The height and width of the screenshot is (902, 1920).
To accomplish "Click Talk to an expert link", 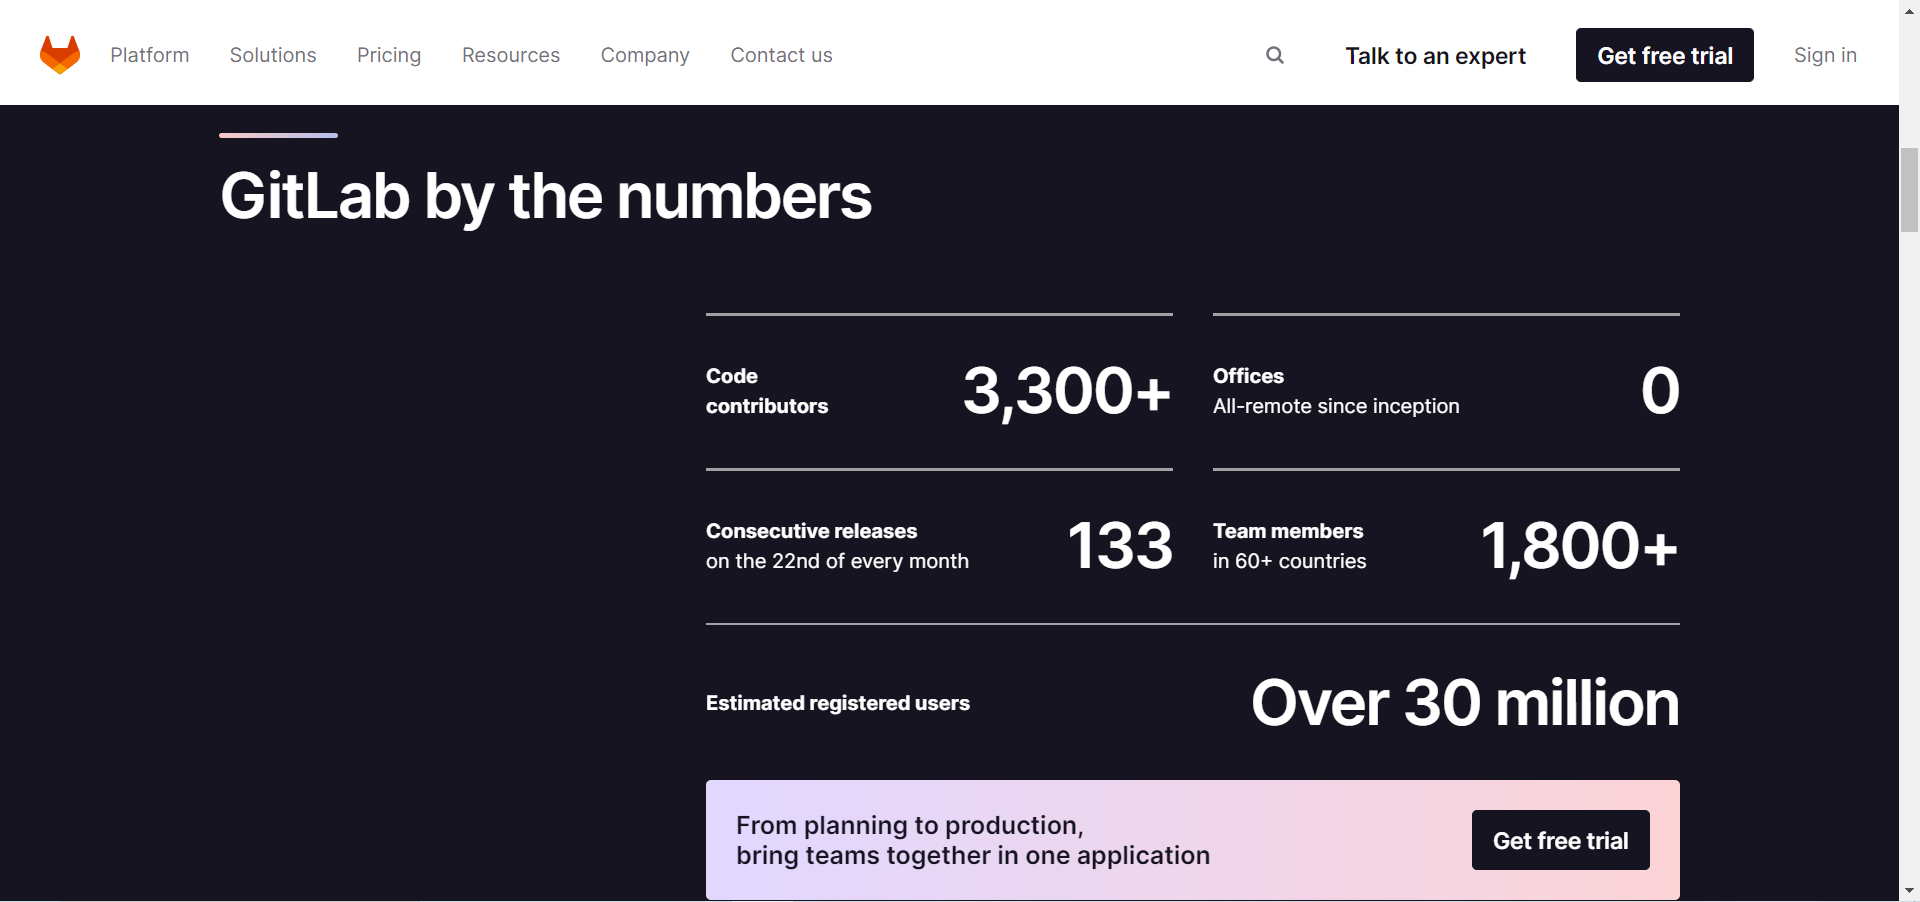I will (1435, 56).
